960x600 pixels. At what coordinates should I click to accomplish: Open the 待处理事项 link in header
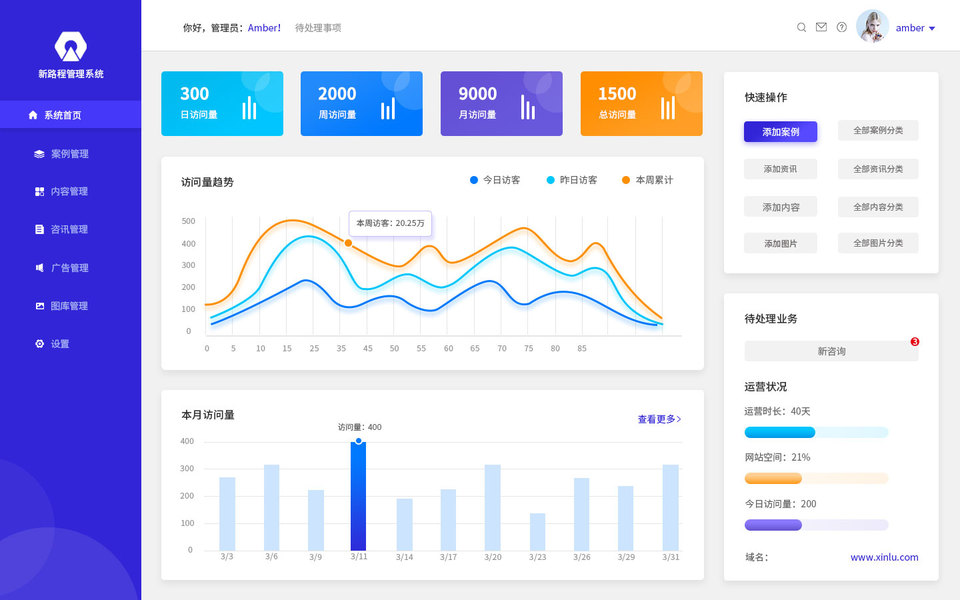tap(318, 28)
